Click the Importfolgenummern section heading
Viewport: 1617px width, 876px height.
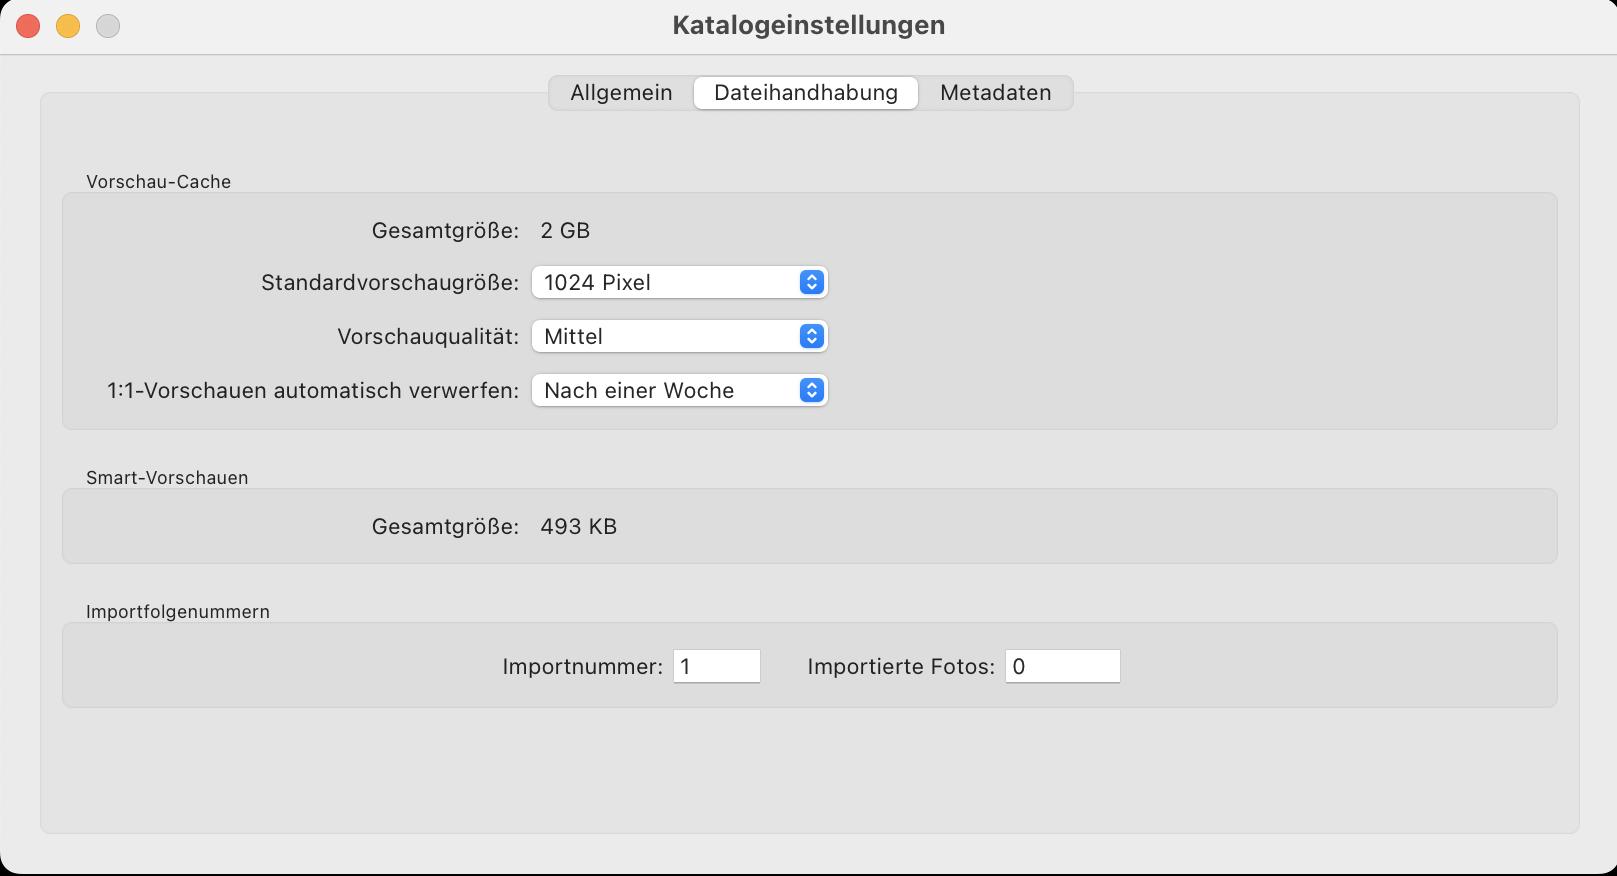(x=178, y=612)
